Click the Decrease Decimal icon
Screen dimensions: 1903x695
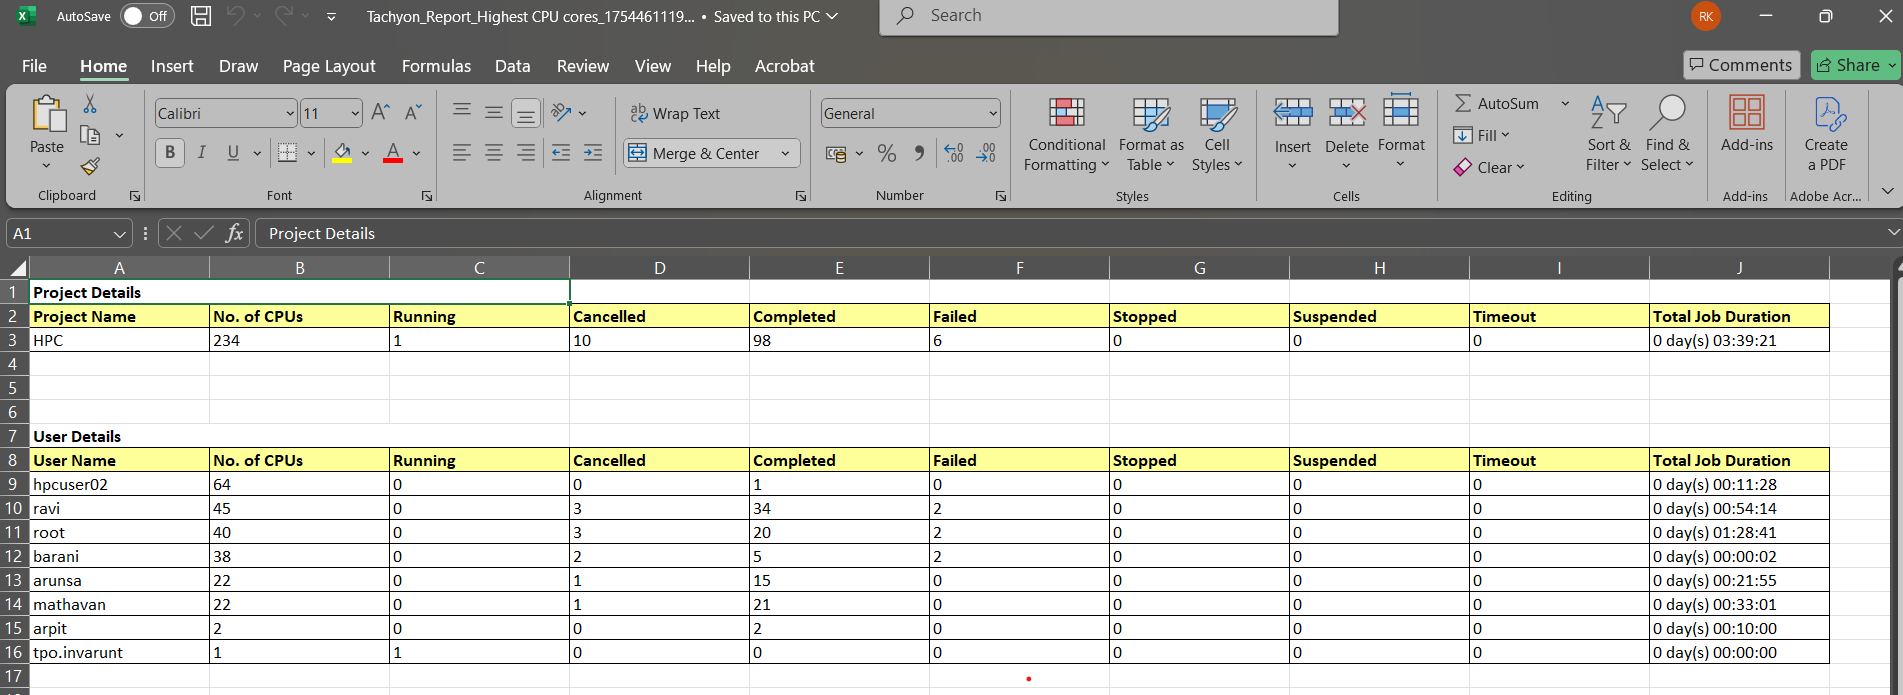click(986, 153)
